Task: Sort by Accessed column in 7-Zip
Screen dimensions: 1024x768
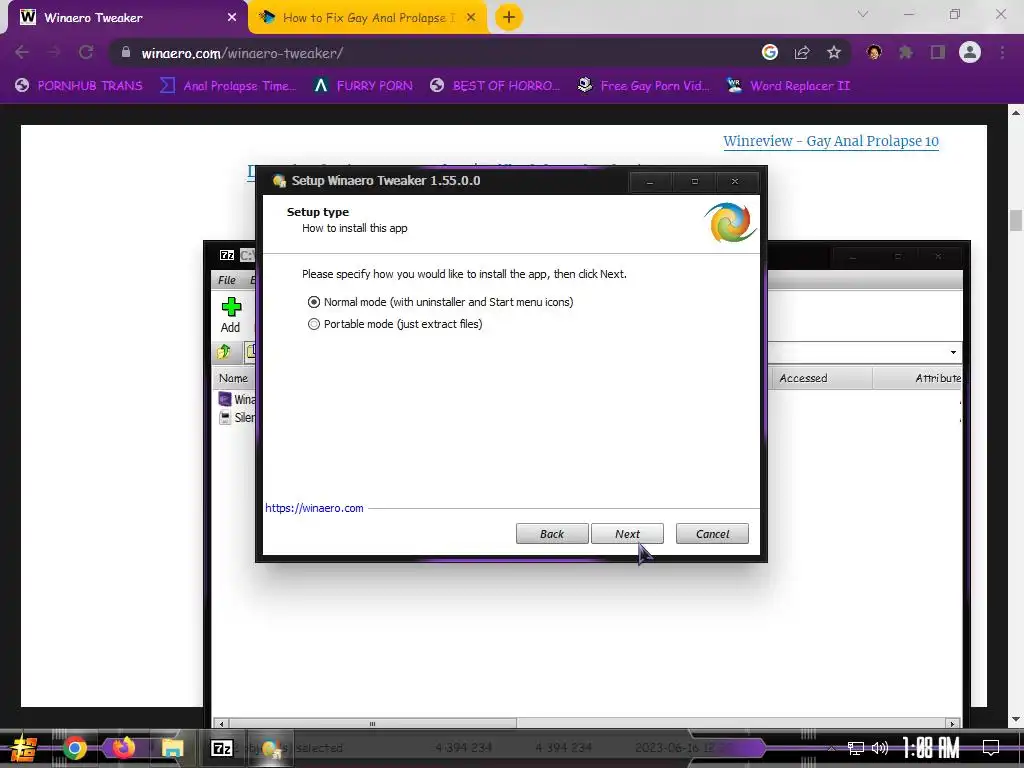Action: (820, 378)
